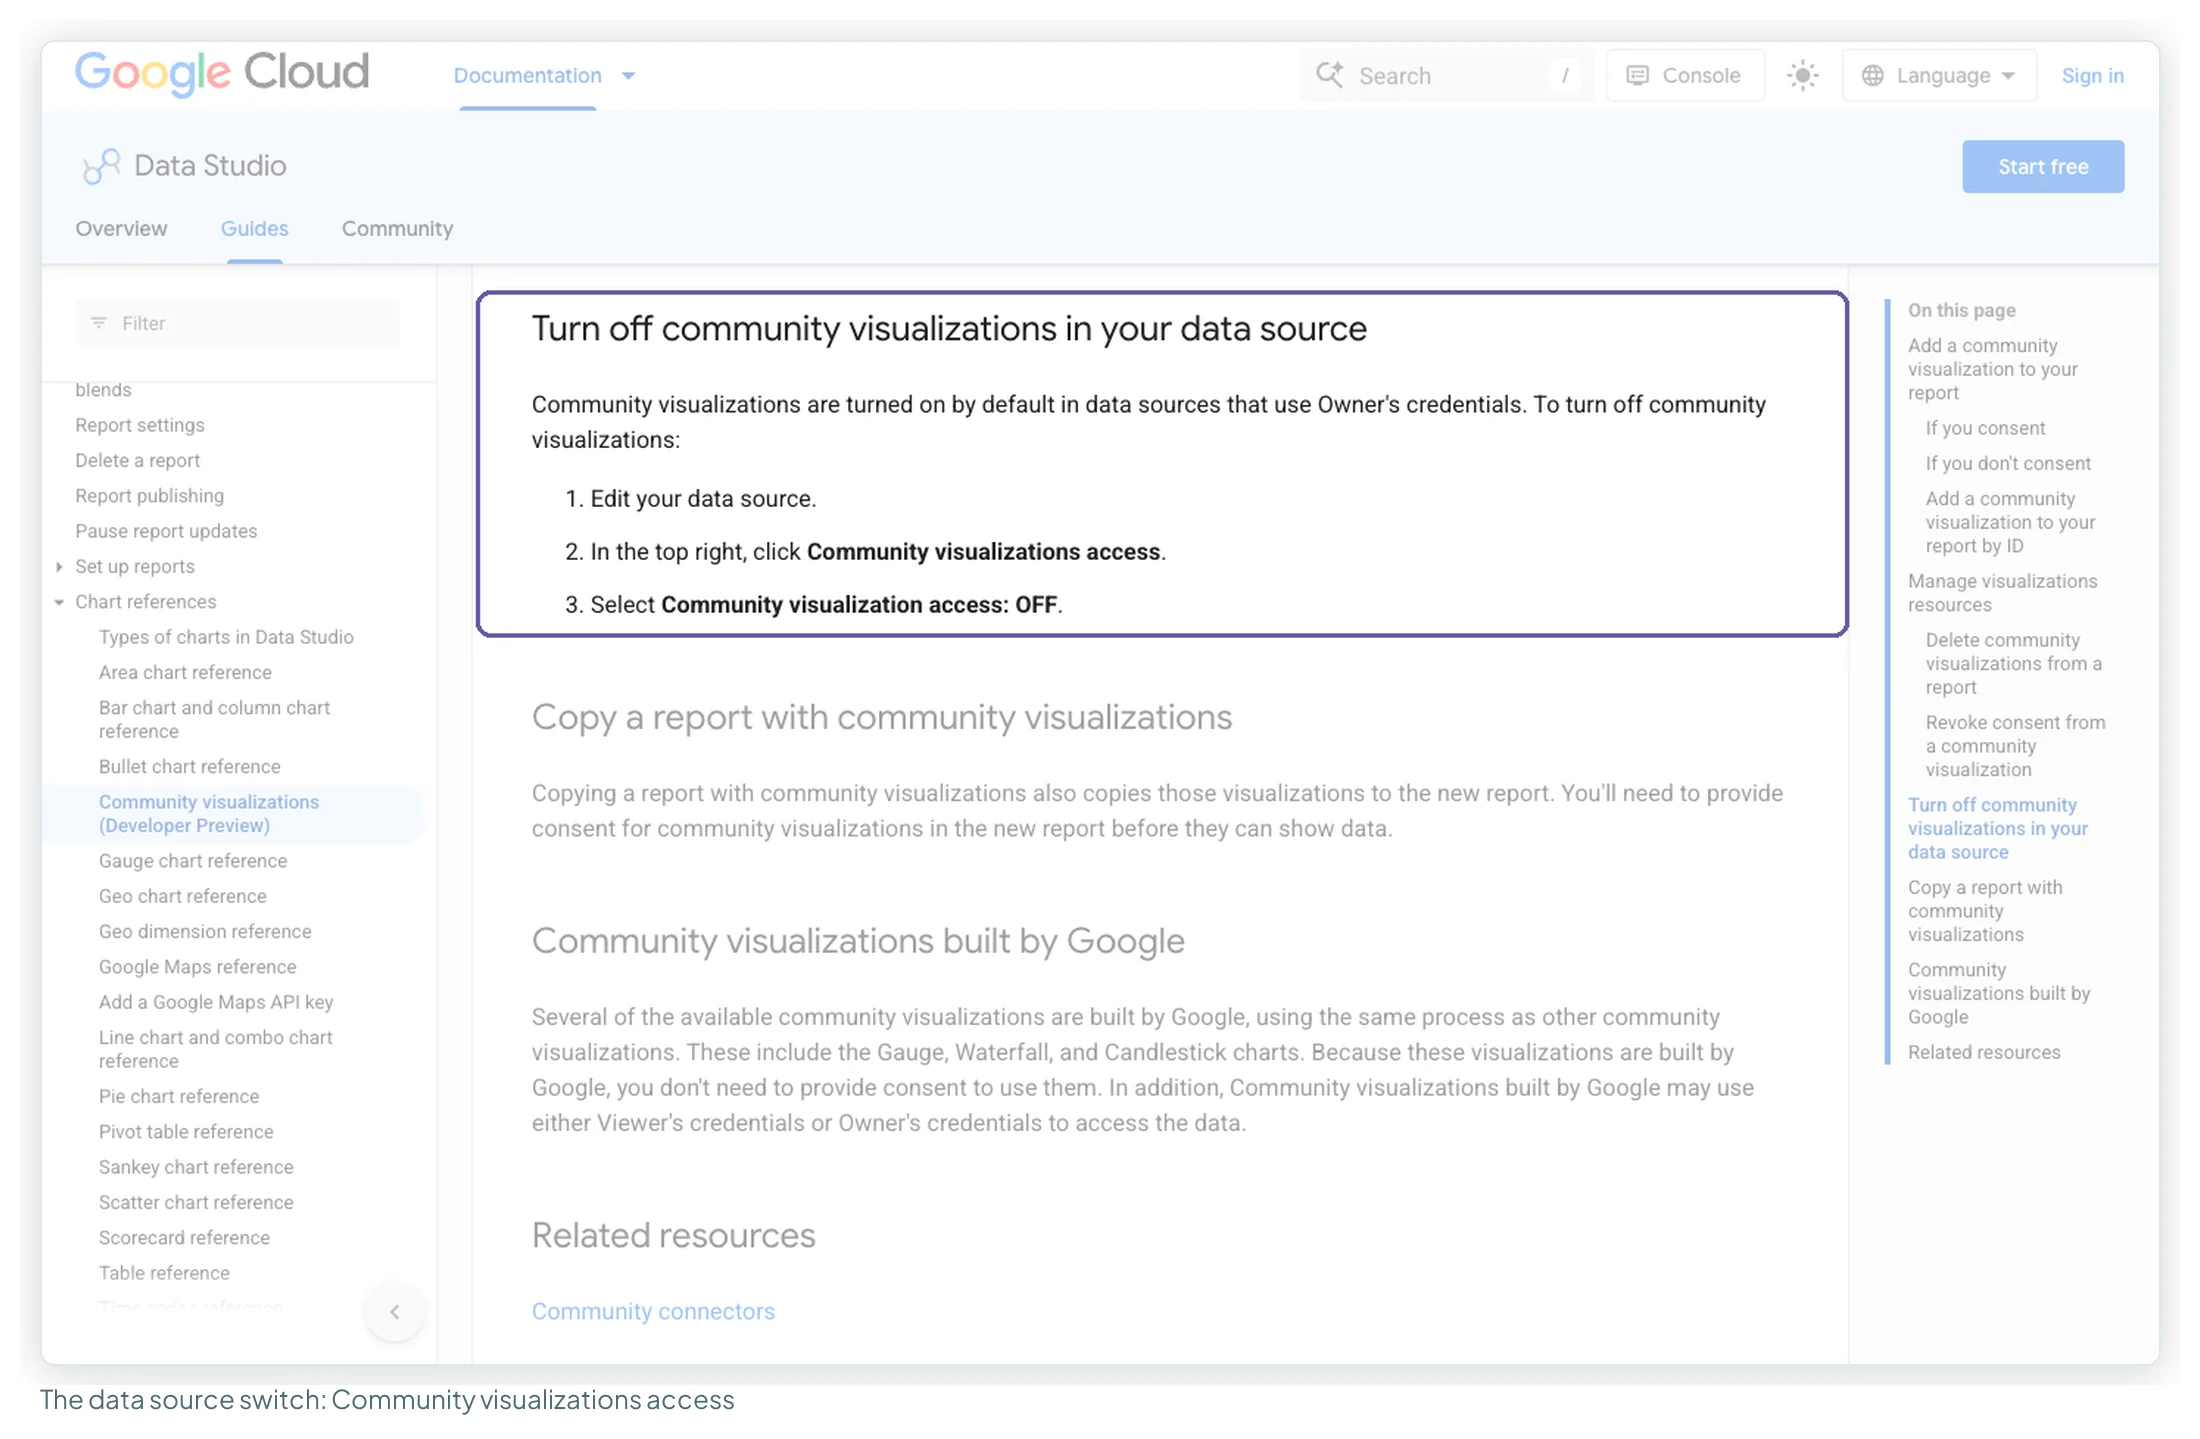Open Table reference in sidebar
The image size is (2200, 1439).
point(164,1273)
